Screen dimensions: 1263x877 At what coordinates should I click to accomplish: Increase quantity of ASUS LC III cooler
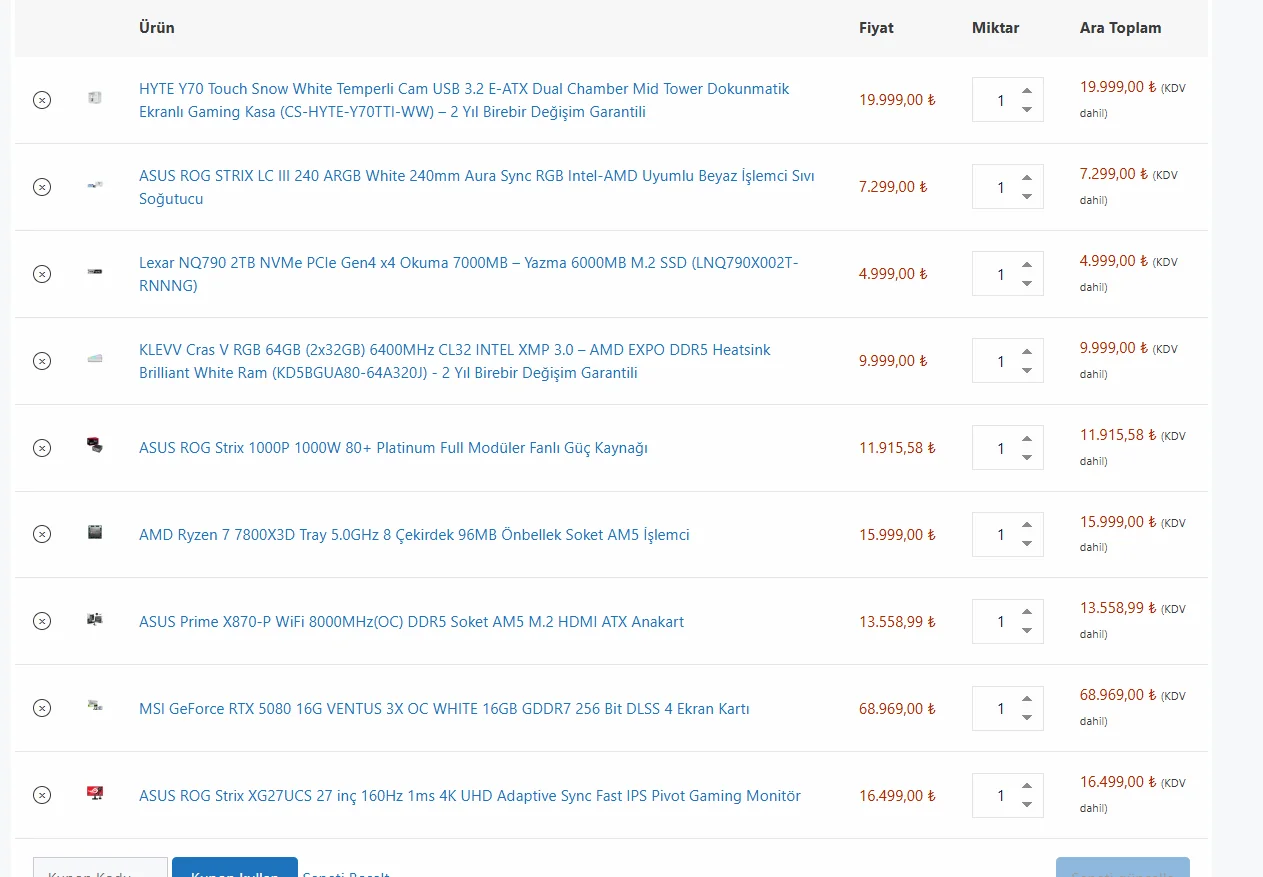[1026, 178]
